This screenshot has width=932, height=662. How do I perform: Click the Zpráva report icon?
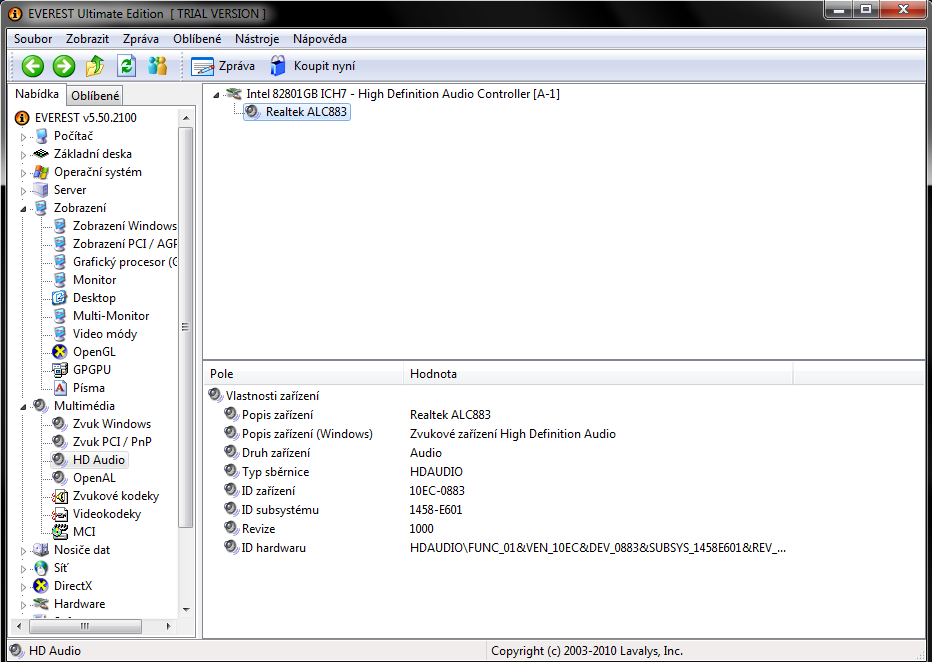click(202, 66)
